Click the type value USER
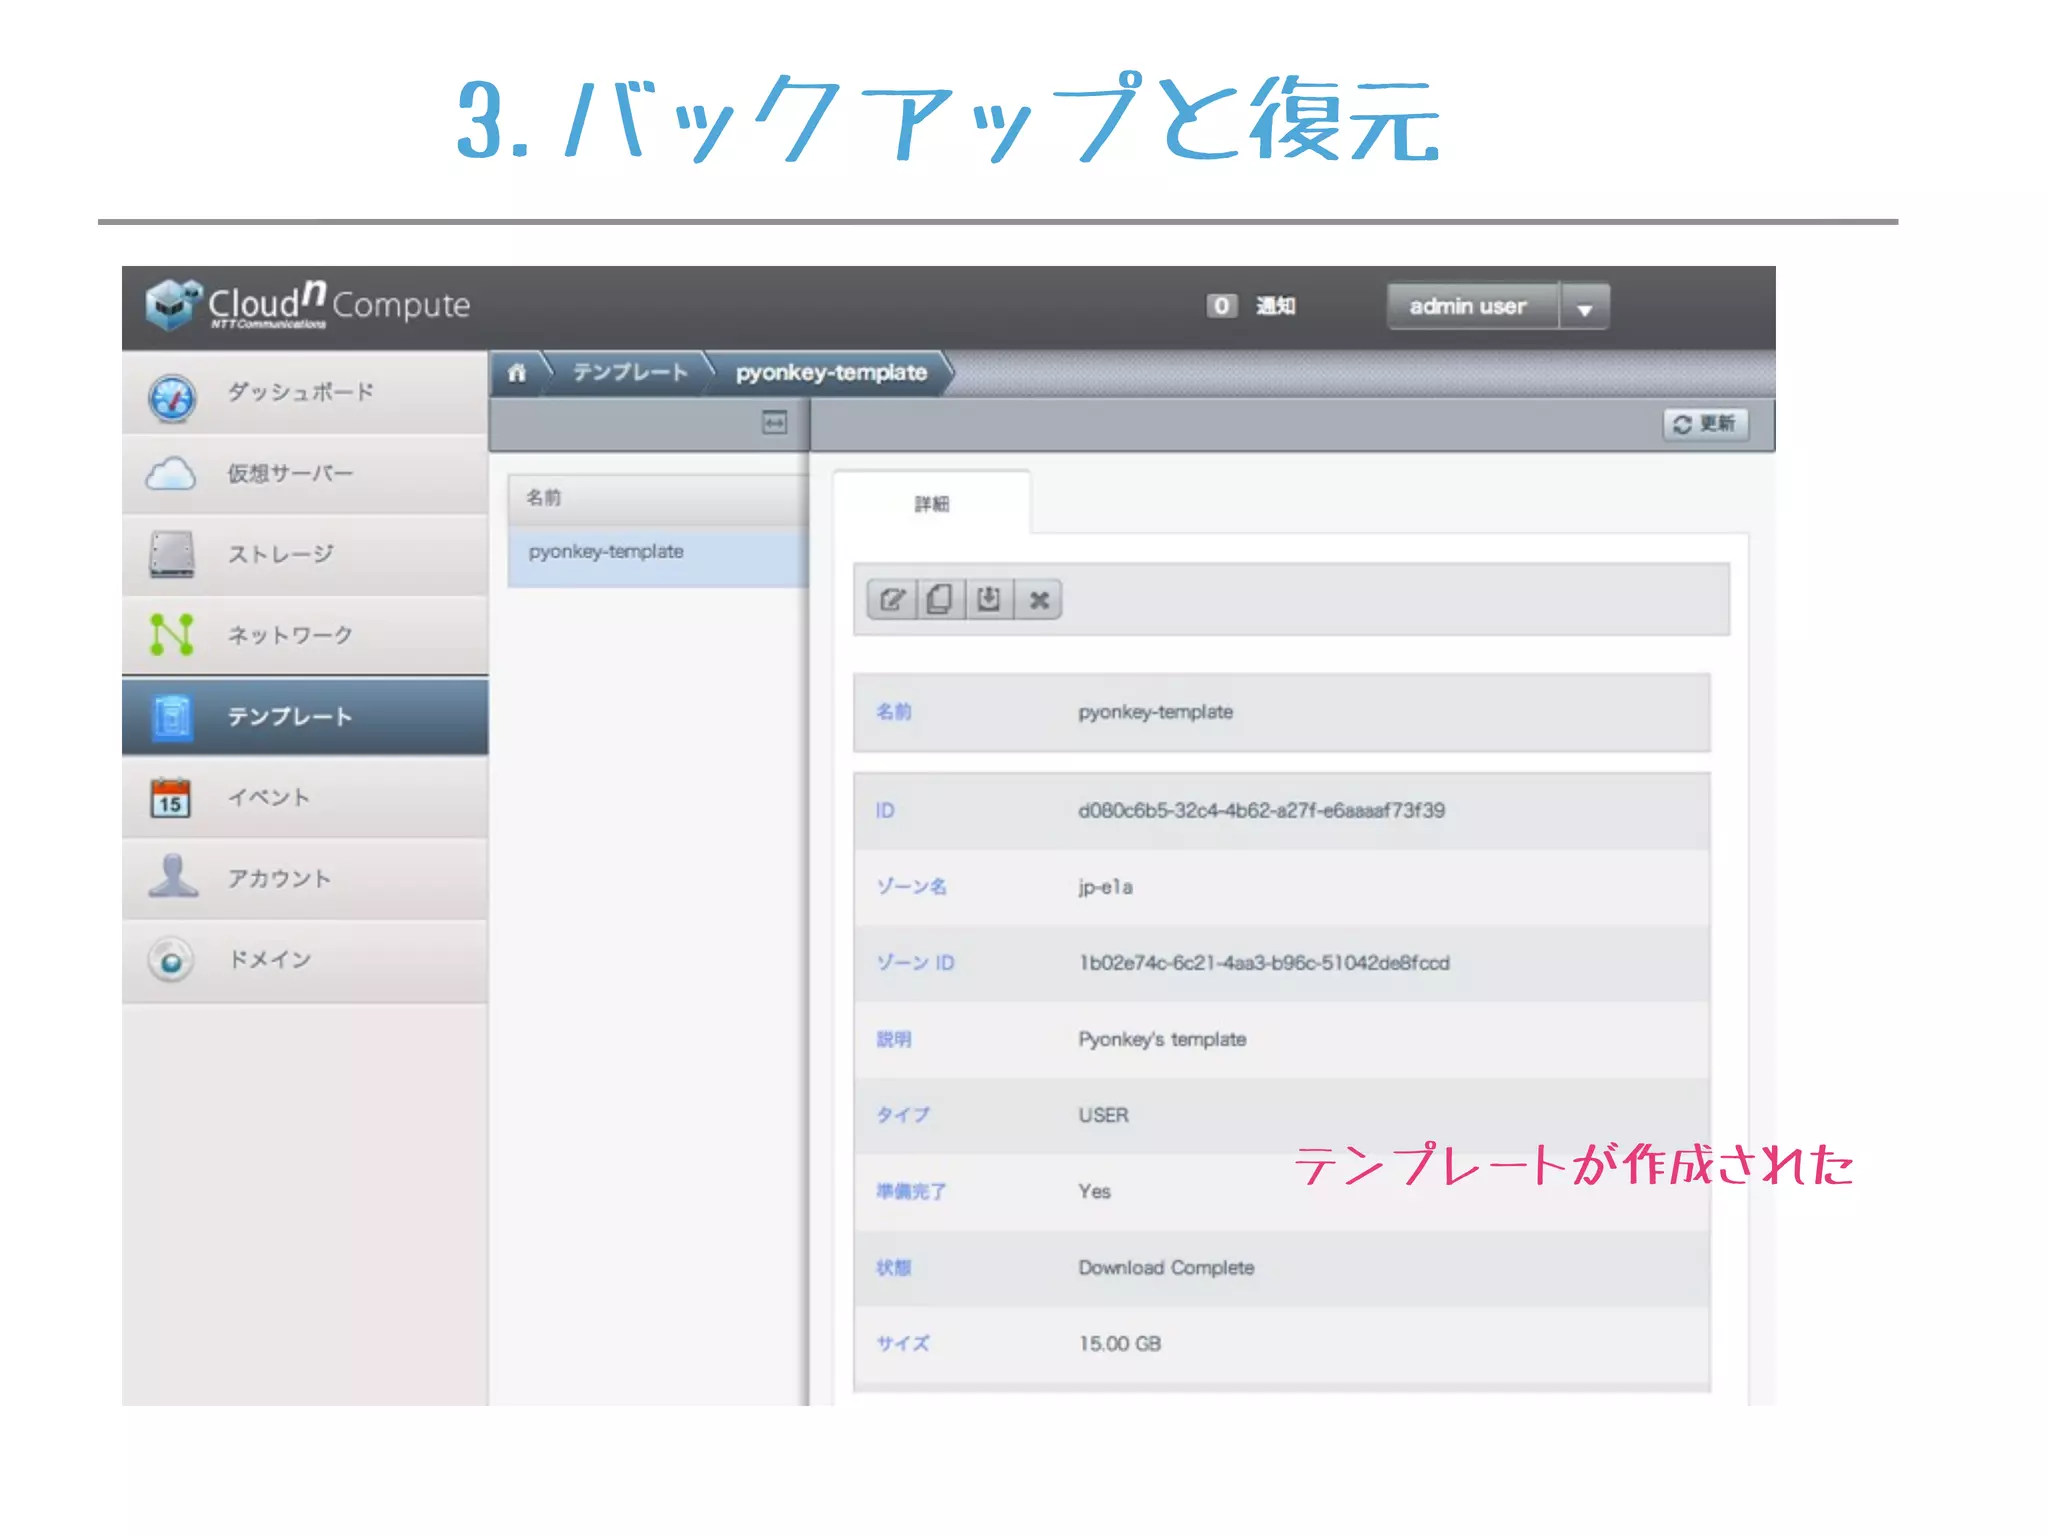Viewport: 2048px width, 1536px height. point(1103,1116)
